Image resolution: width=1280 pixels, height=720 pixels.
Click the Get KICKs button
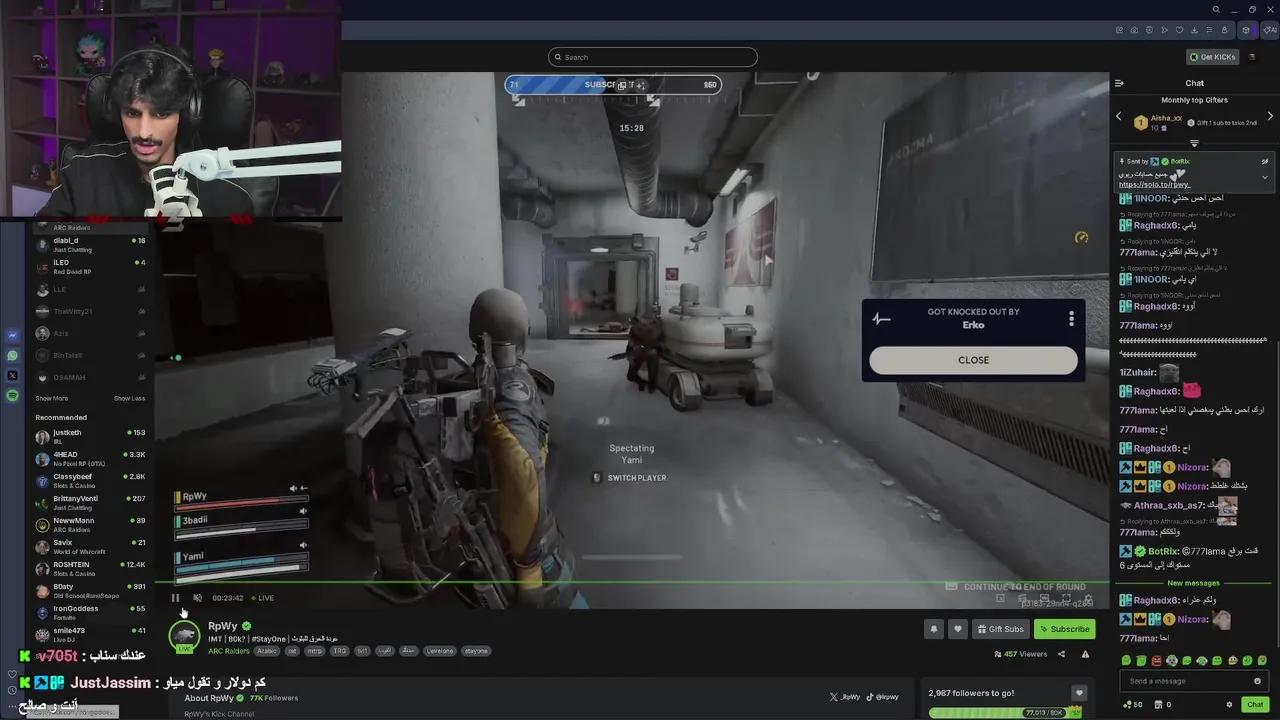[x=1213, y=57]
